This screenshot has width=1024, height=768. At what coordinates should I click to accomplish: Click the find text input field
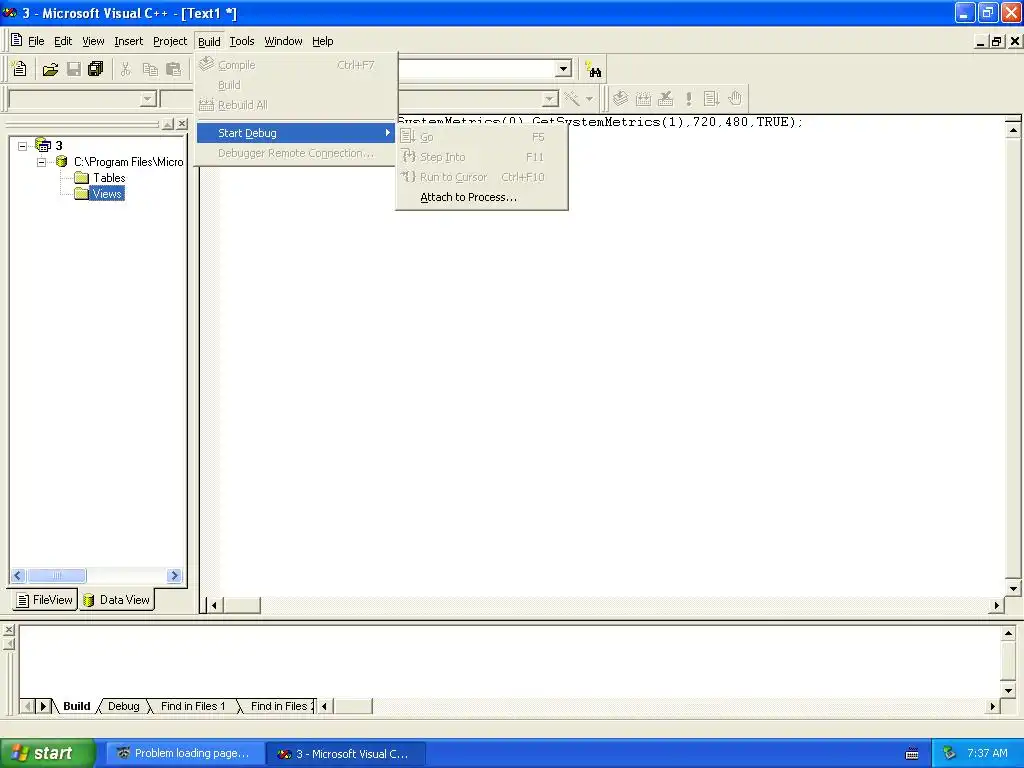click(476, 69)
